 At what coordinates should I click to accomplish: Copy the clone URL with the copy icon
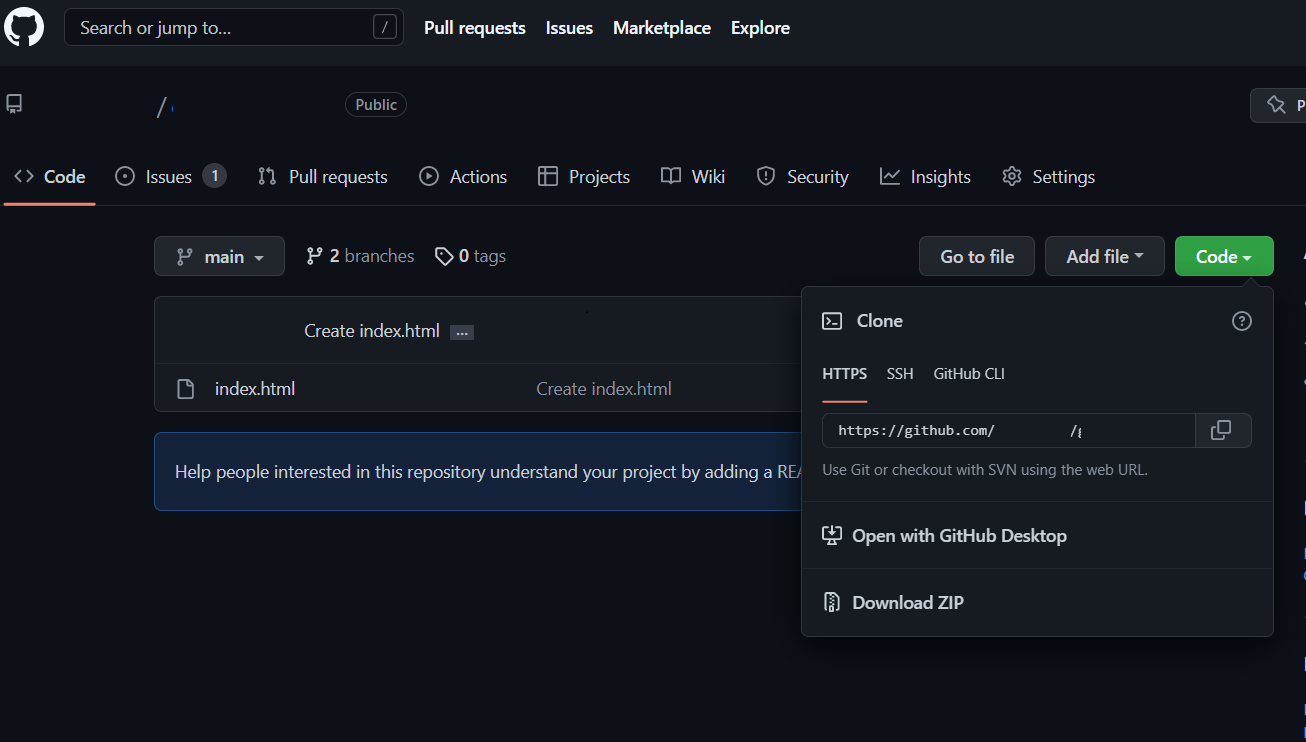click(1222, 430)
